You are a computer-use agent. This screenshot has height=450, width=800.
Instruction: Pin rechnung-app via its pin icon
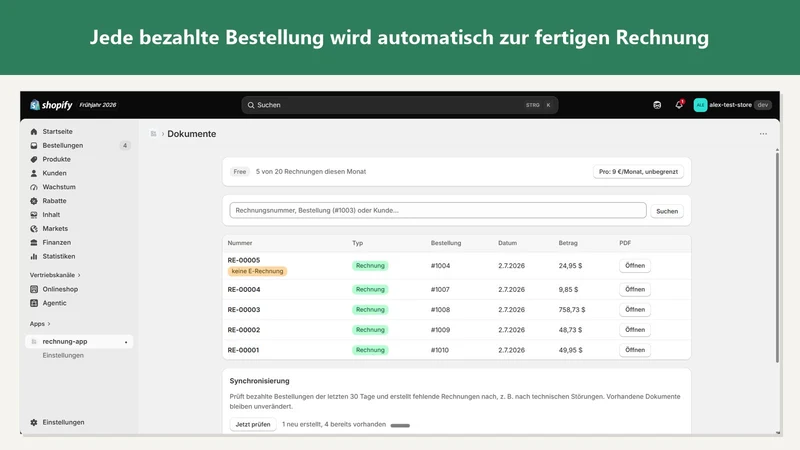pyautogui.click(x=126, y=342)
